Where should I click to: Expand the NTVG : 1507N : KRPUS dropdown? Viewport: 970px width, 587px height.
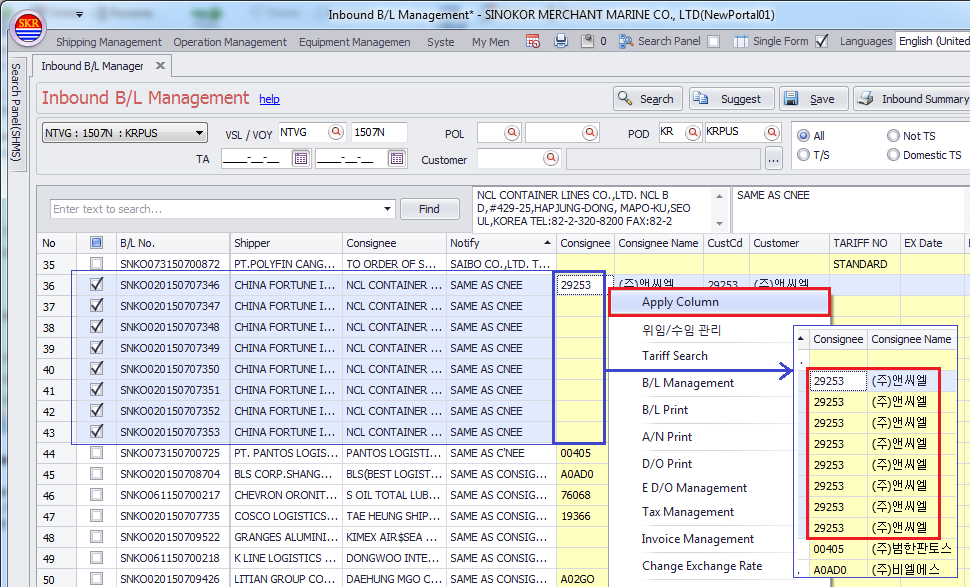[x=199, y=133]
